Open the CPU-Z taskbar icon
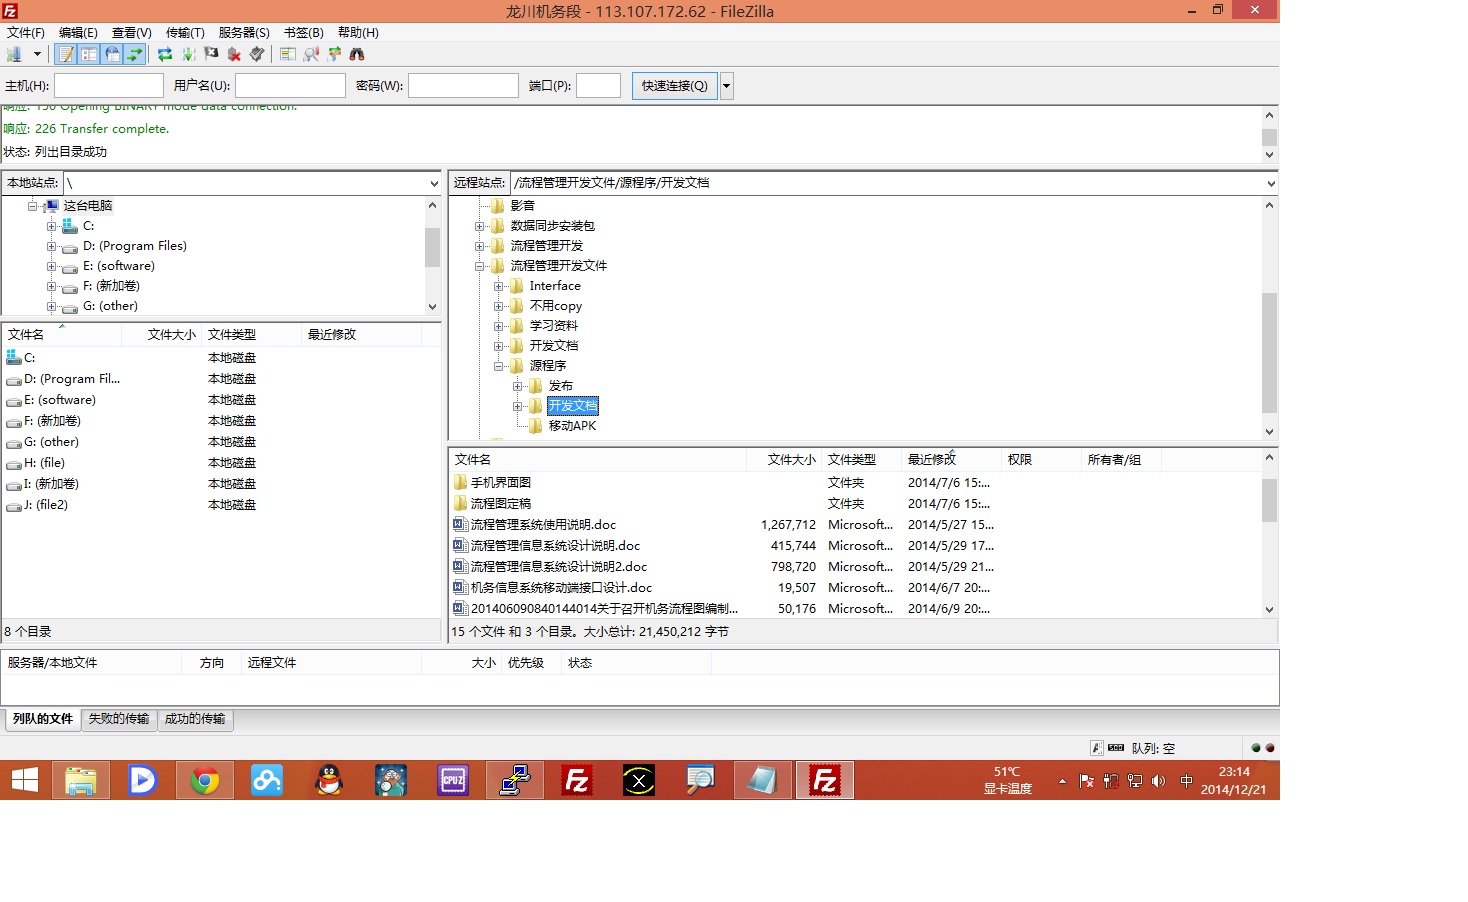This screenshot has width=1468, height=902. (x=453, y=780)
